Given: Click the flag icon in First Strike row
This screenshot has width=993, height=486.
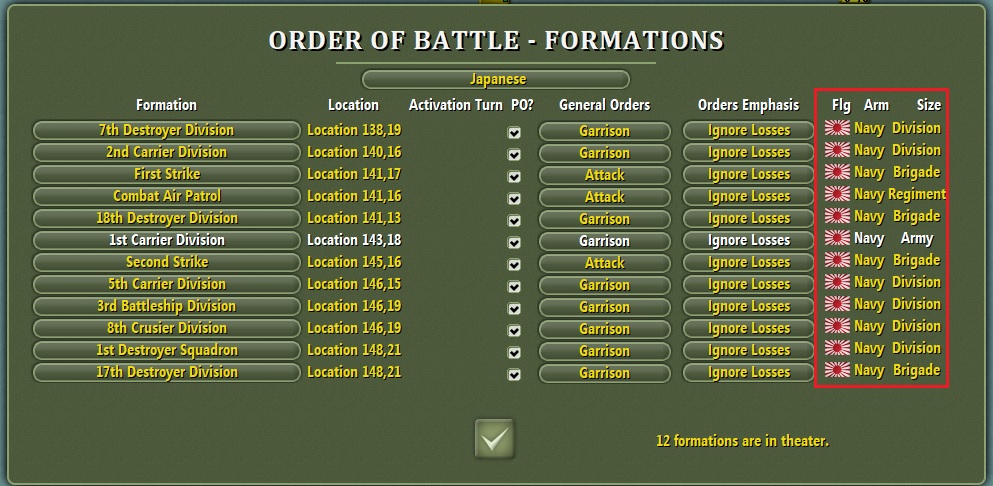Looking at the screenshot, I should 837,172.
